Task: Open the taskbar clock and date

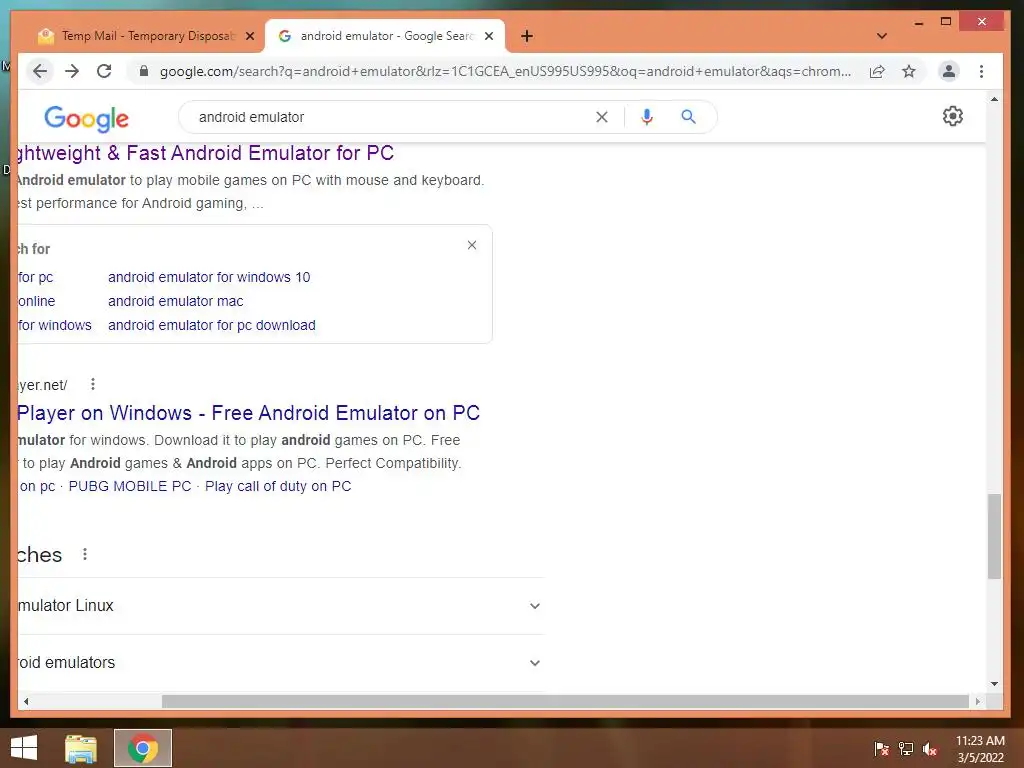Action: click(x=980, y=749)
